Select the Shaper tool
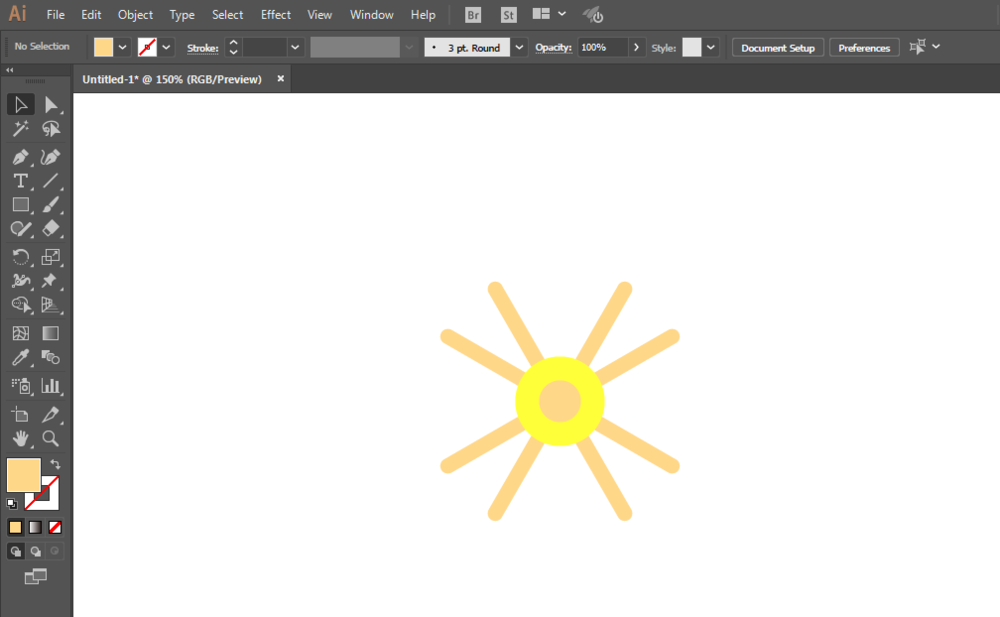This screenshot has height=617, width=1000. click(x=20, y=229)
